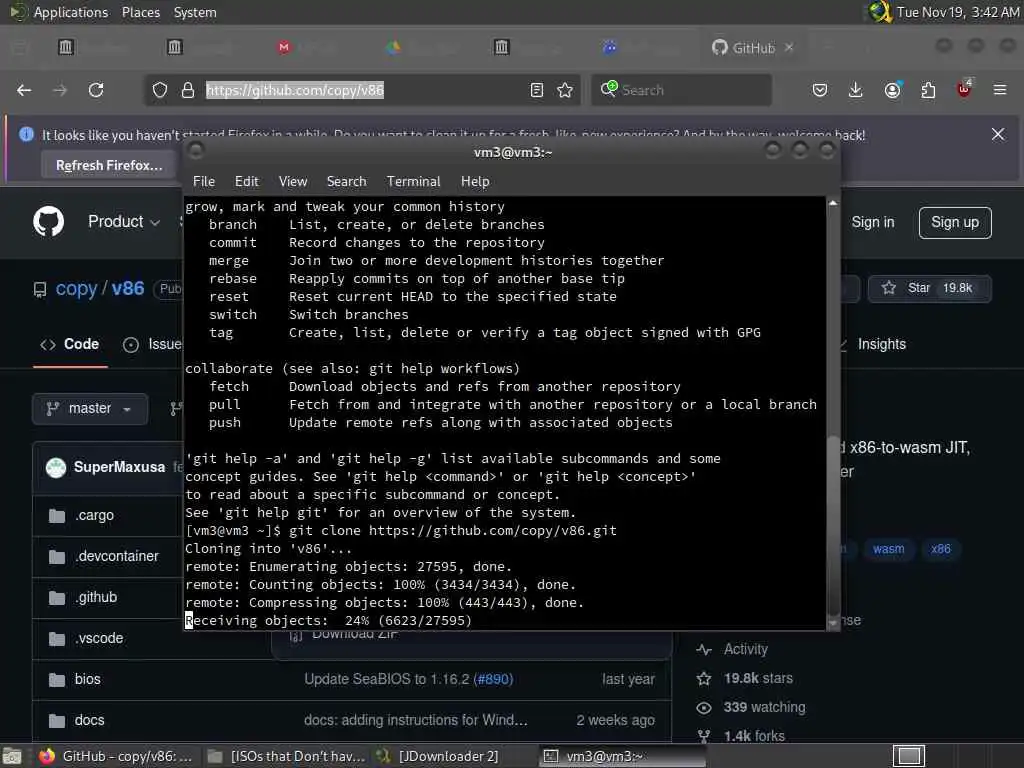Open the Applications menu in top panel

[71, 12]
